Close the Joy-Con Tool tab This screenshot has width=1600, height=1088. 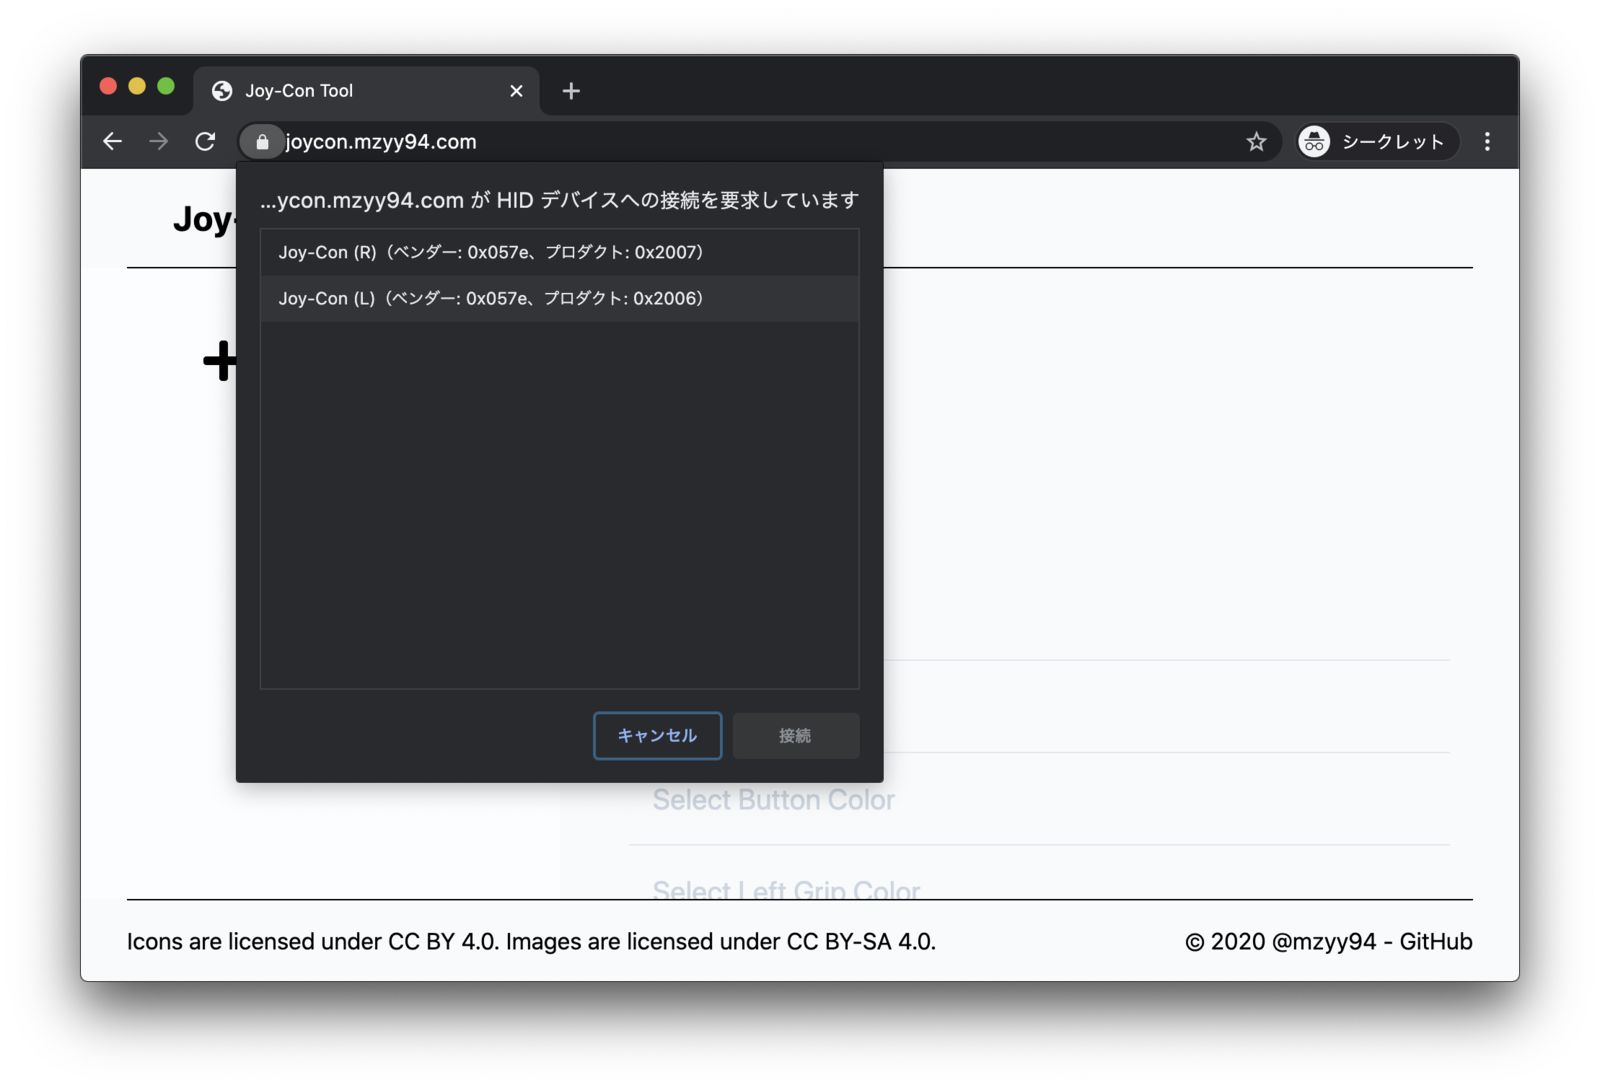coord(516,91)
